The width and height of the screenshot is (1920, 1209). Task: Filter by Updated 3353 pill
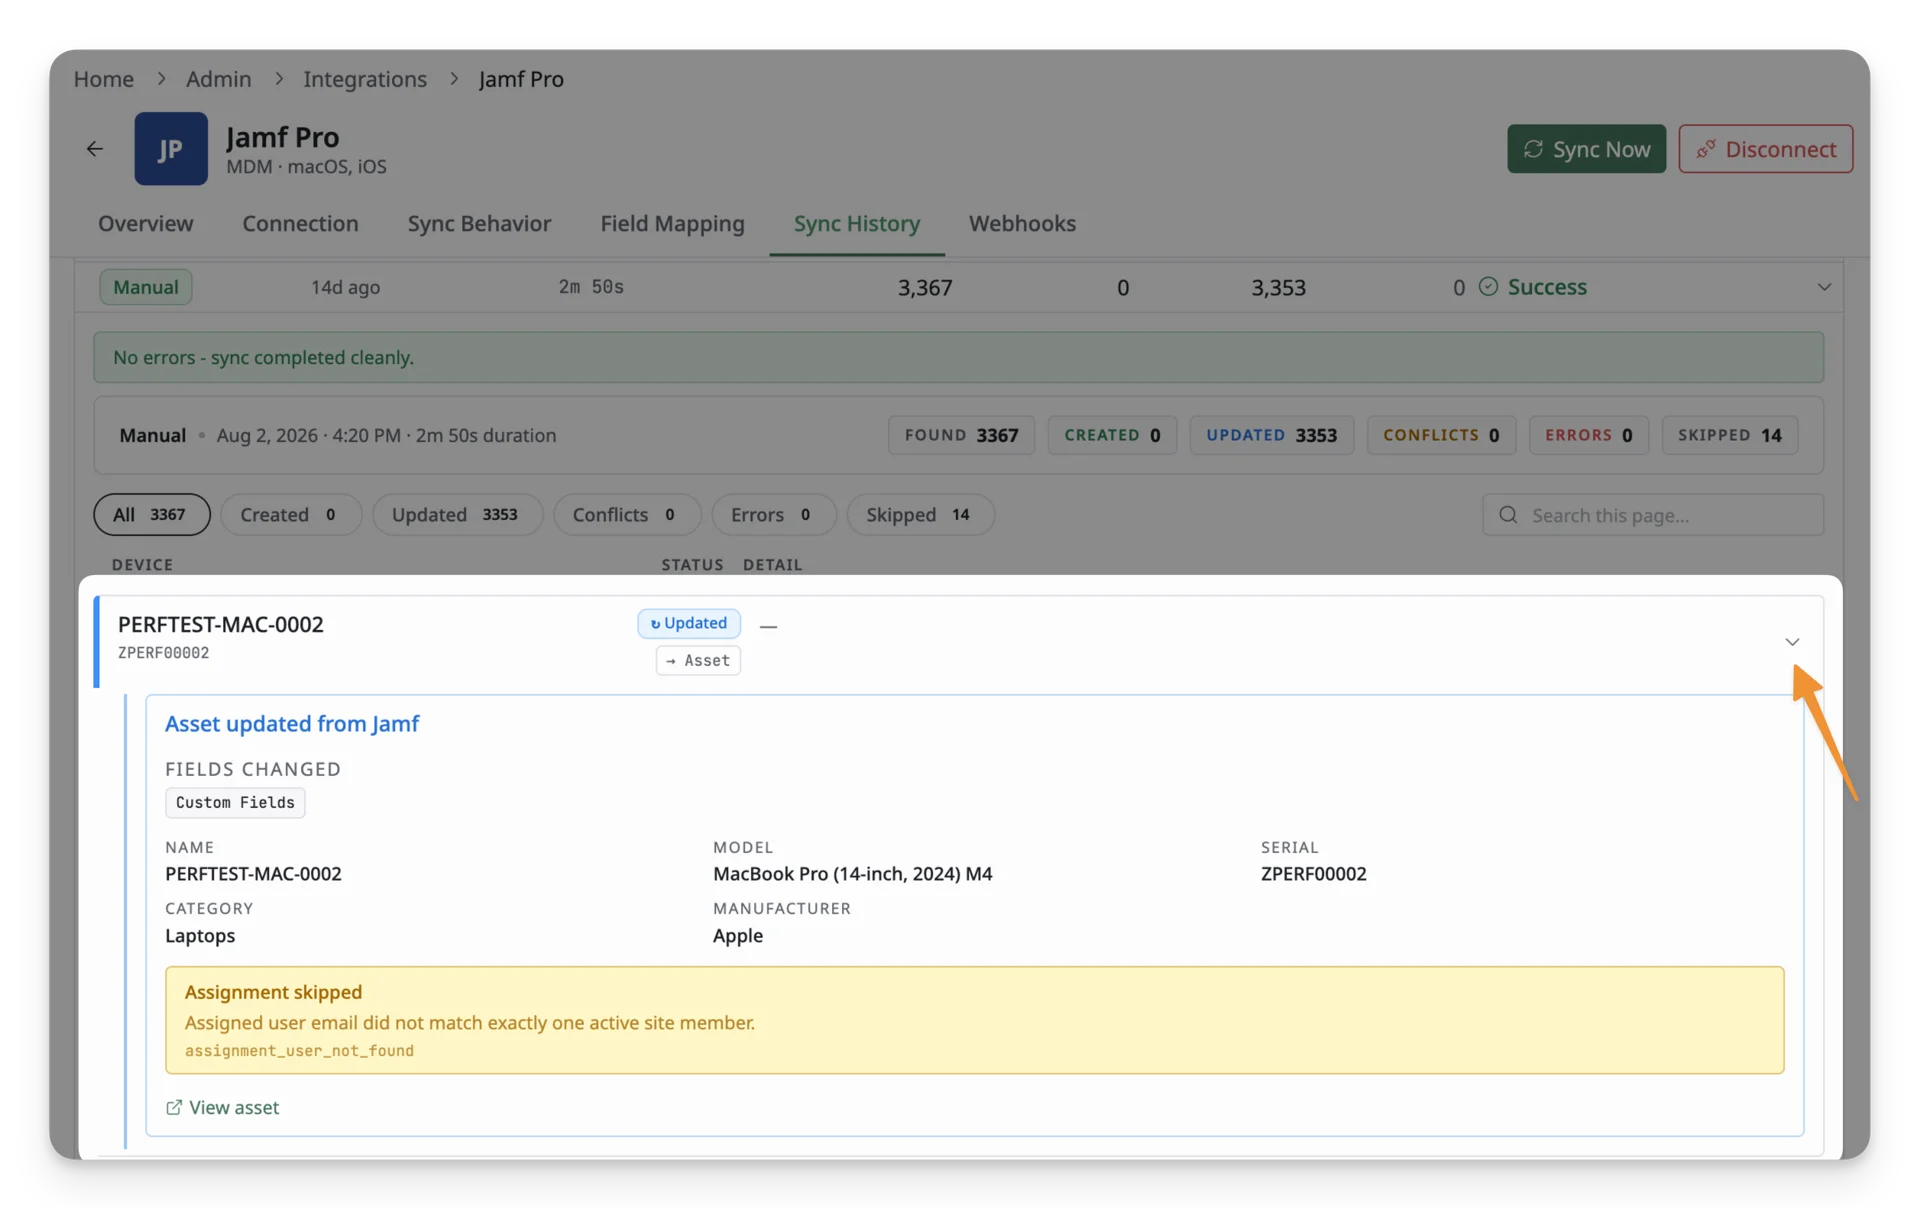(x=457, y=514)
